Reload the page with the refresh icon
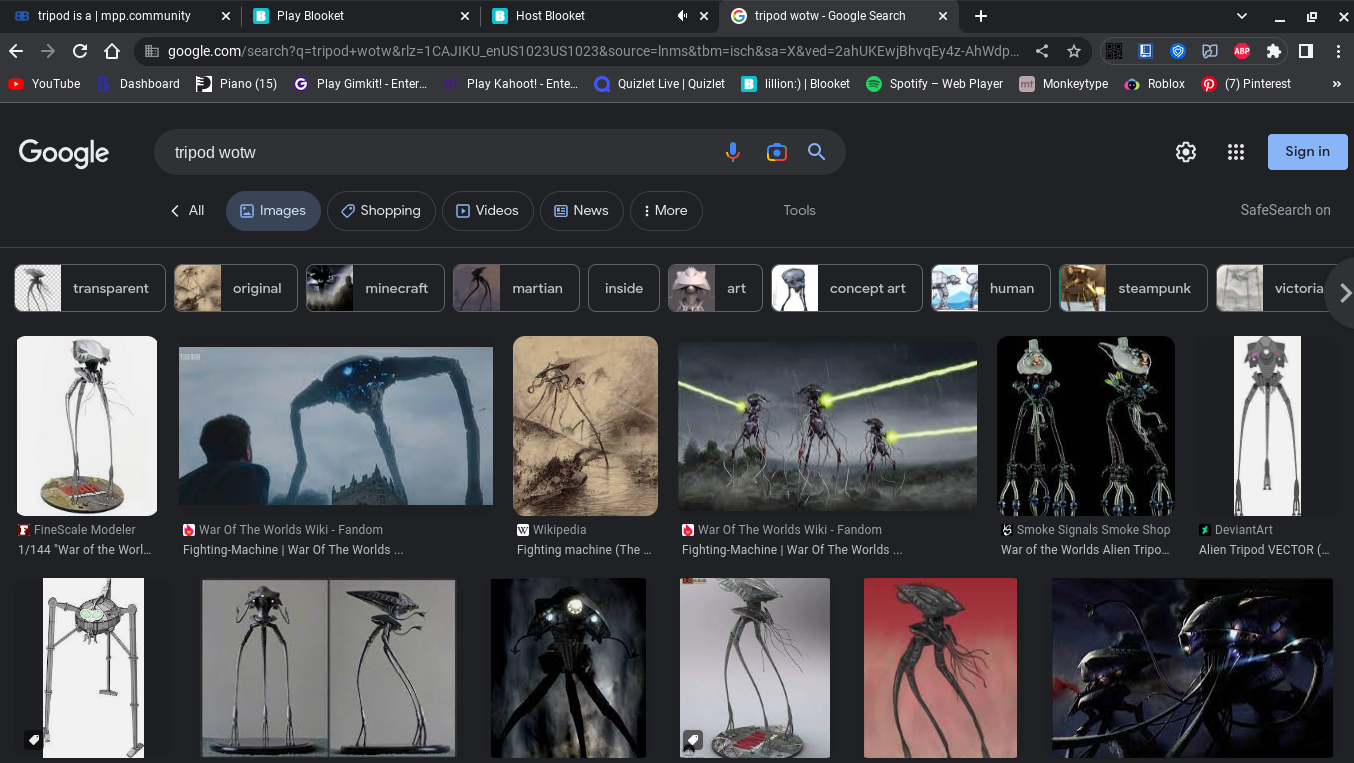 (x=80, y=51)
